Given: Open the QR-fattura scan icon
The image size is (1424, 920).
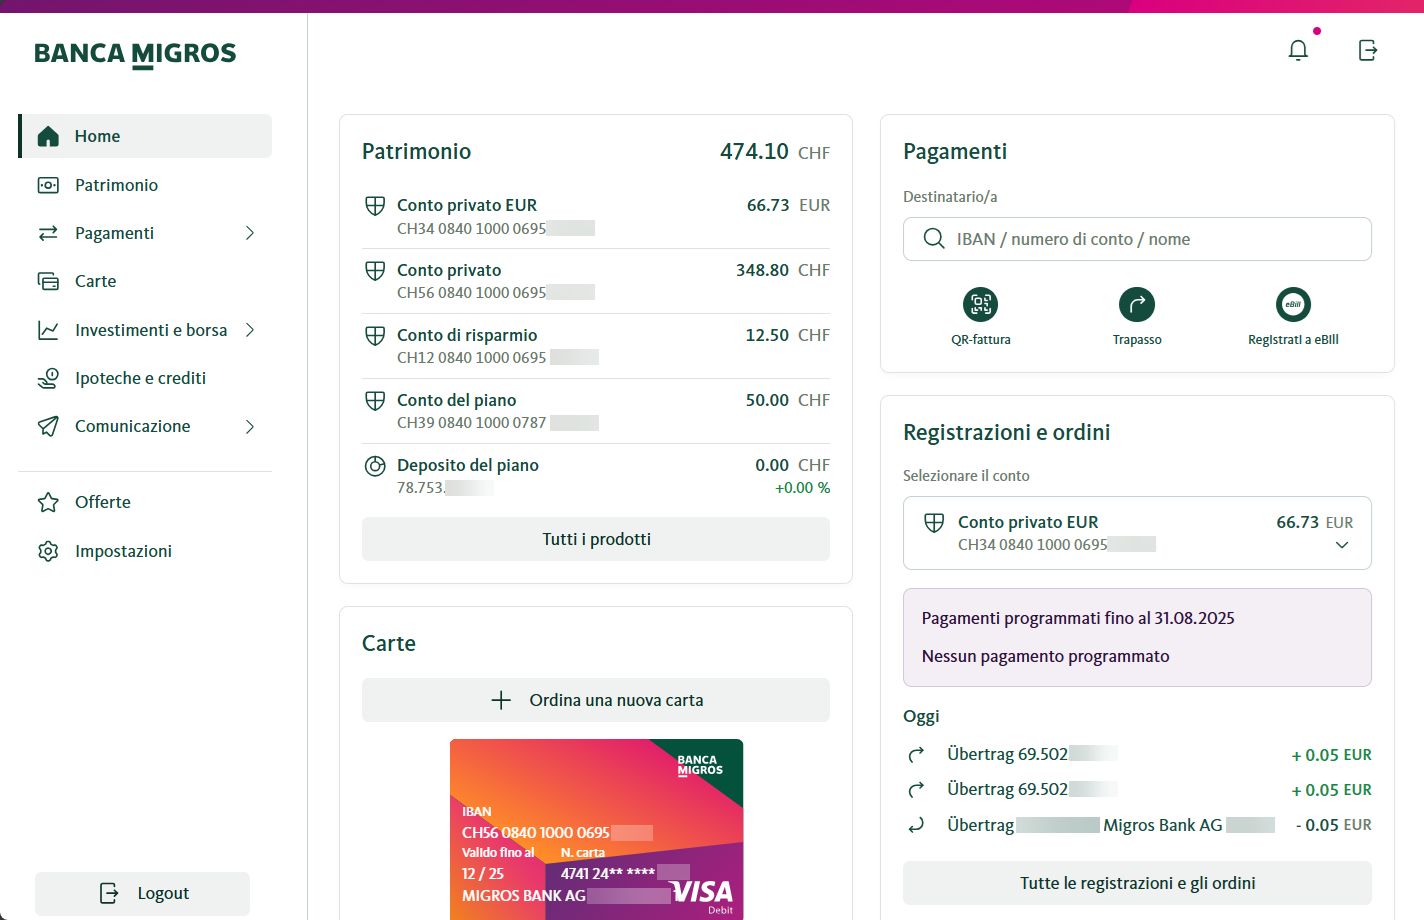Looking at the screenshot, I should (981, 304).
